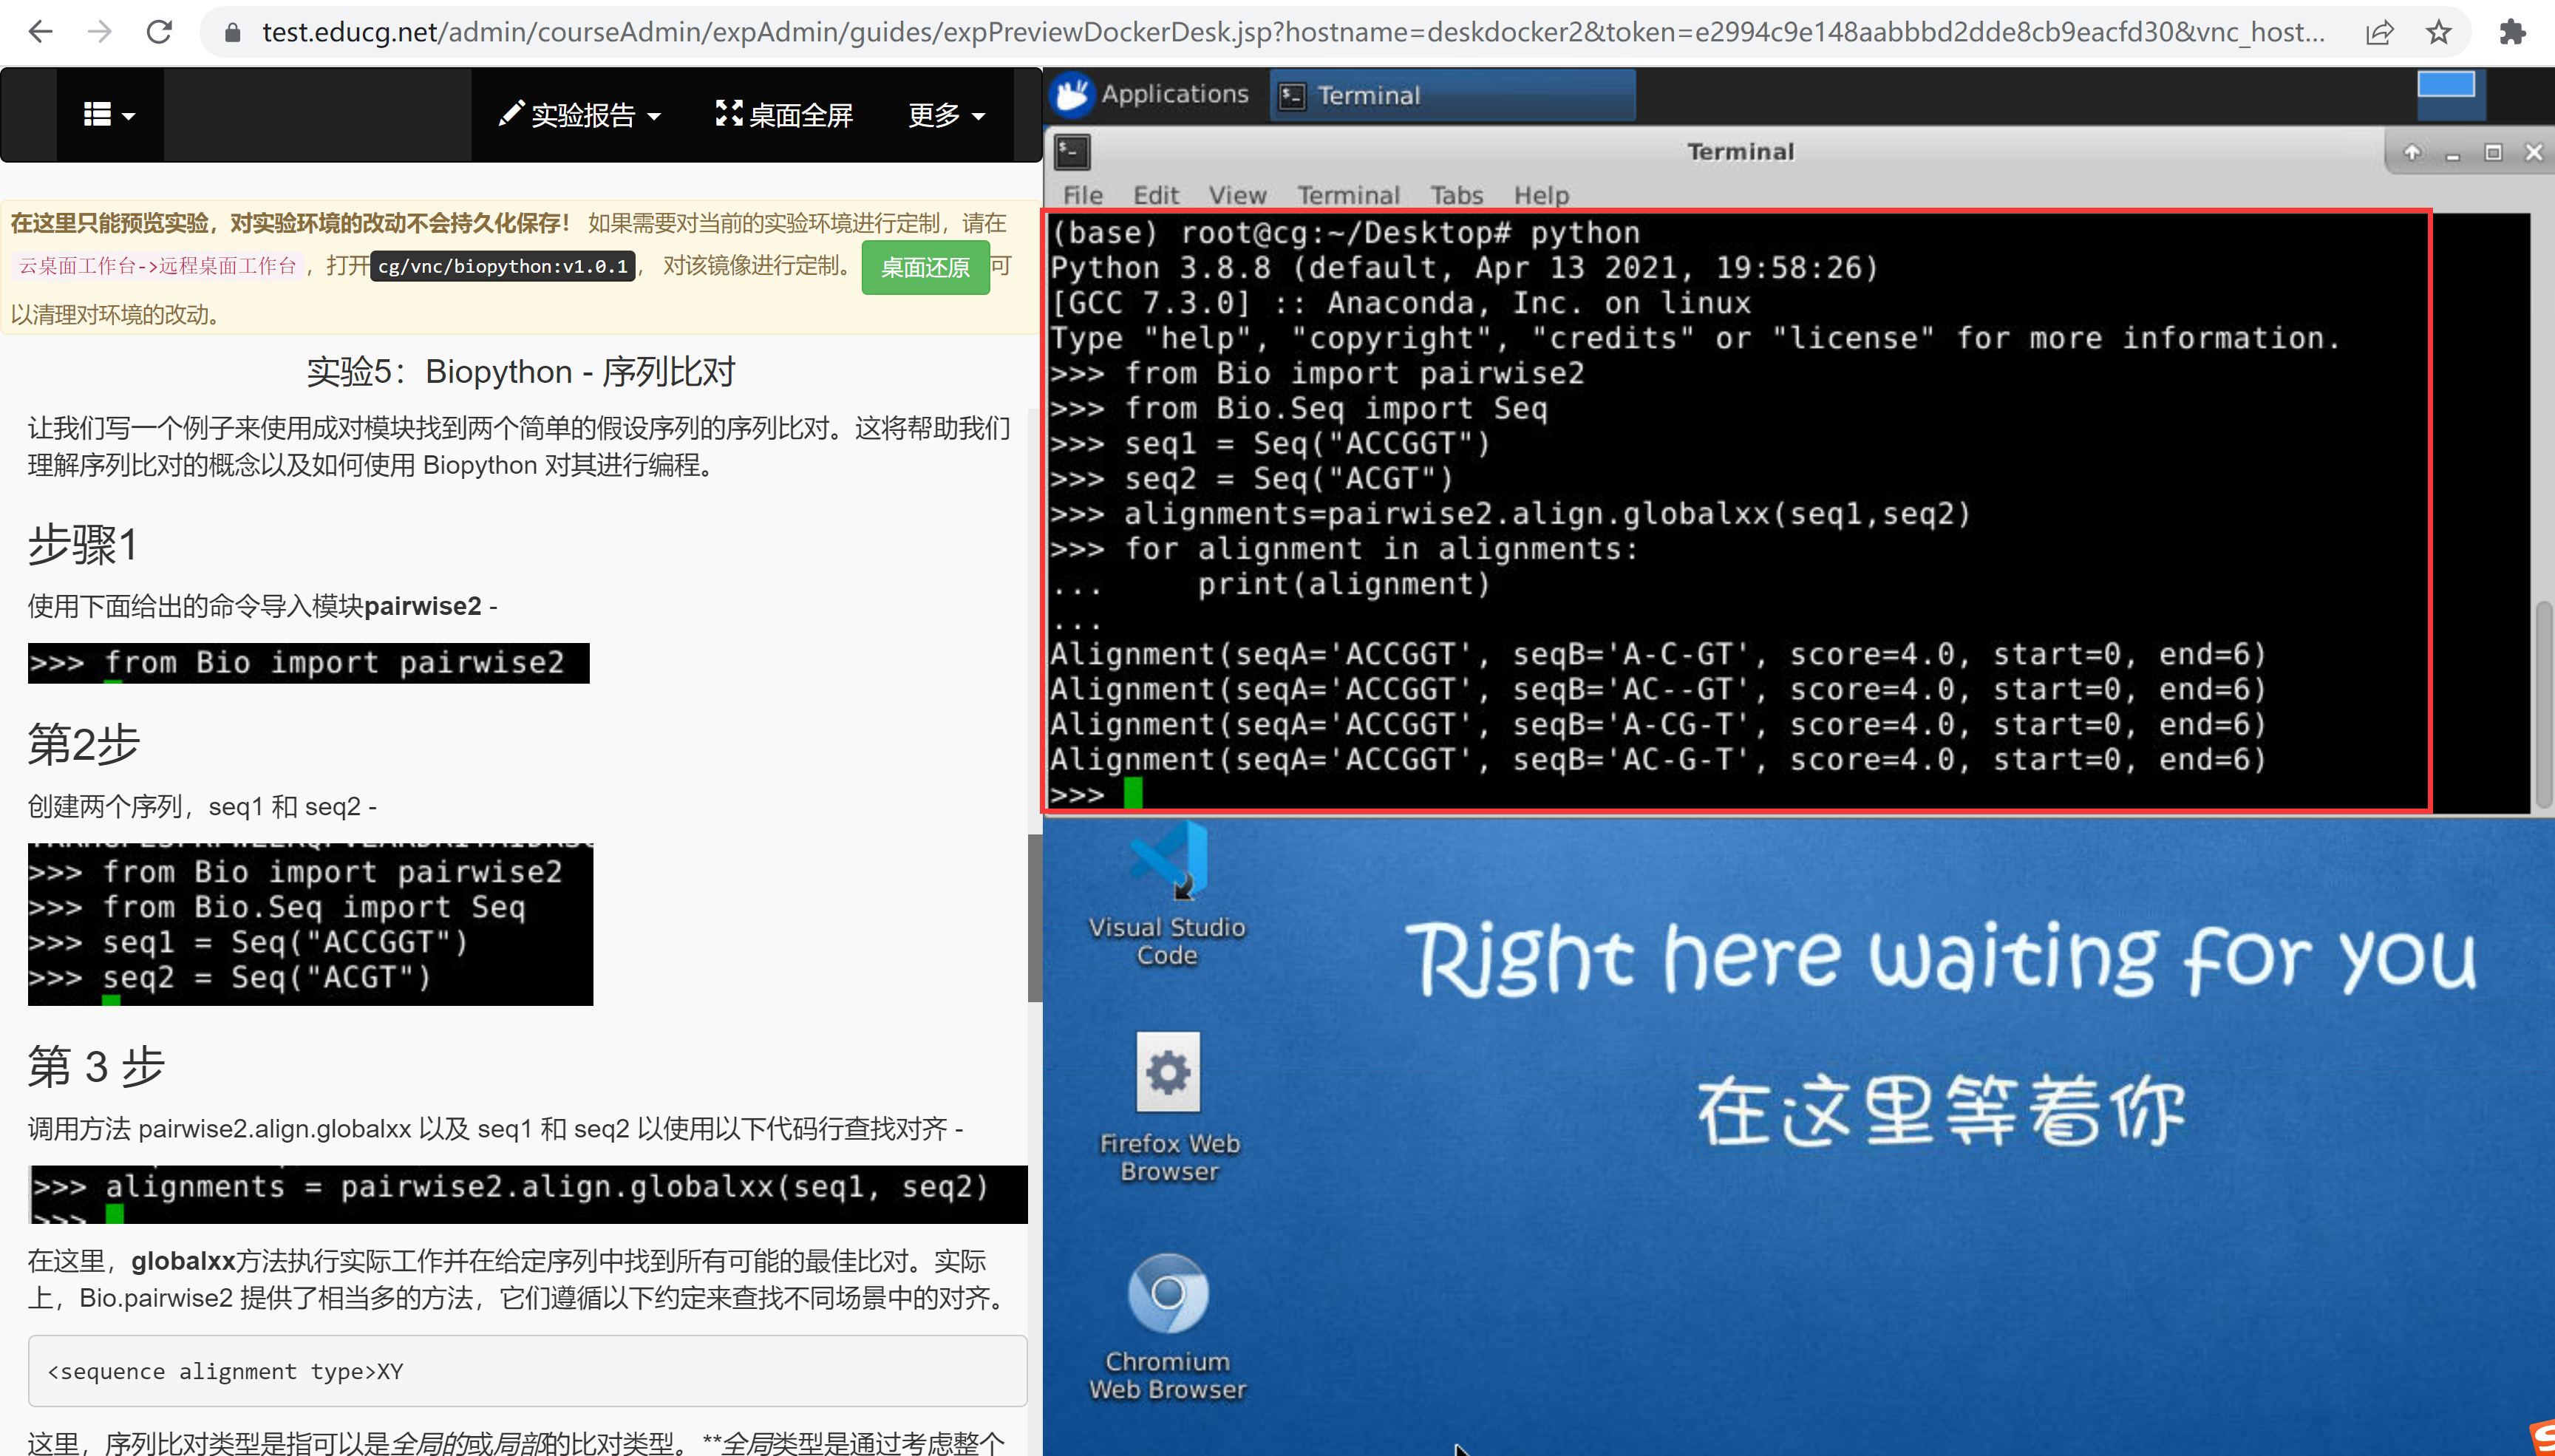Open the Terminal Help menu
The image size is (2555, 1456).
pos(1541,195)
